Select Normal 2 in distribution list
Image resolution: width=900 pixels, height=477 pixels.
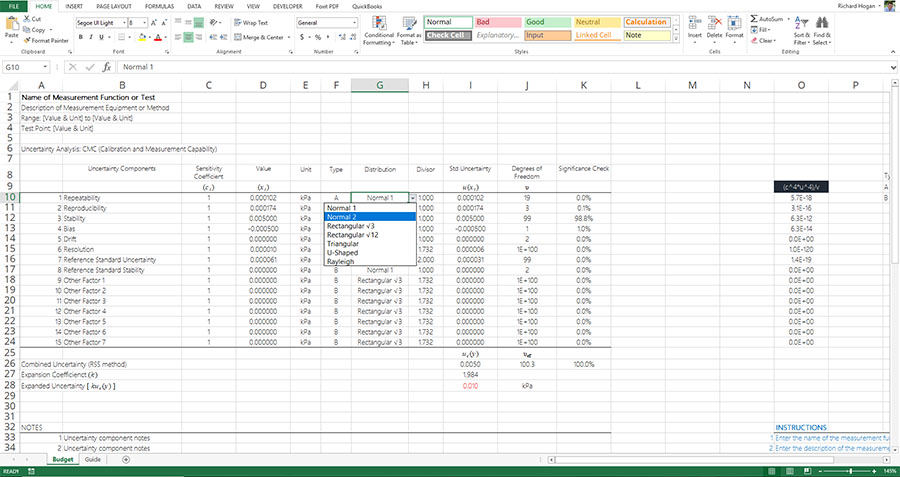[370, 217]
